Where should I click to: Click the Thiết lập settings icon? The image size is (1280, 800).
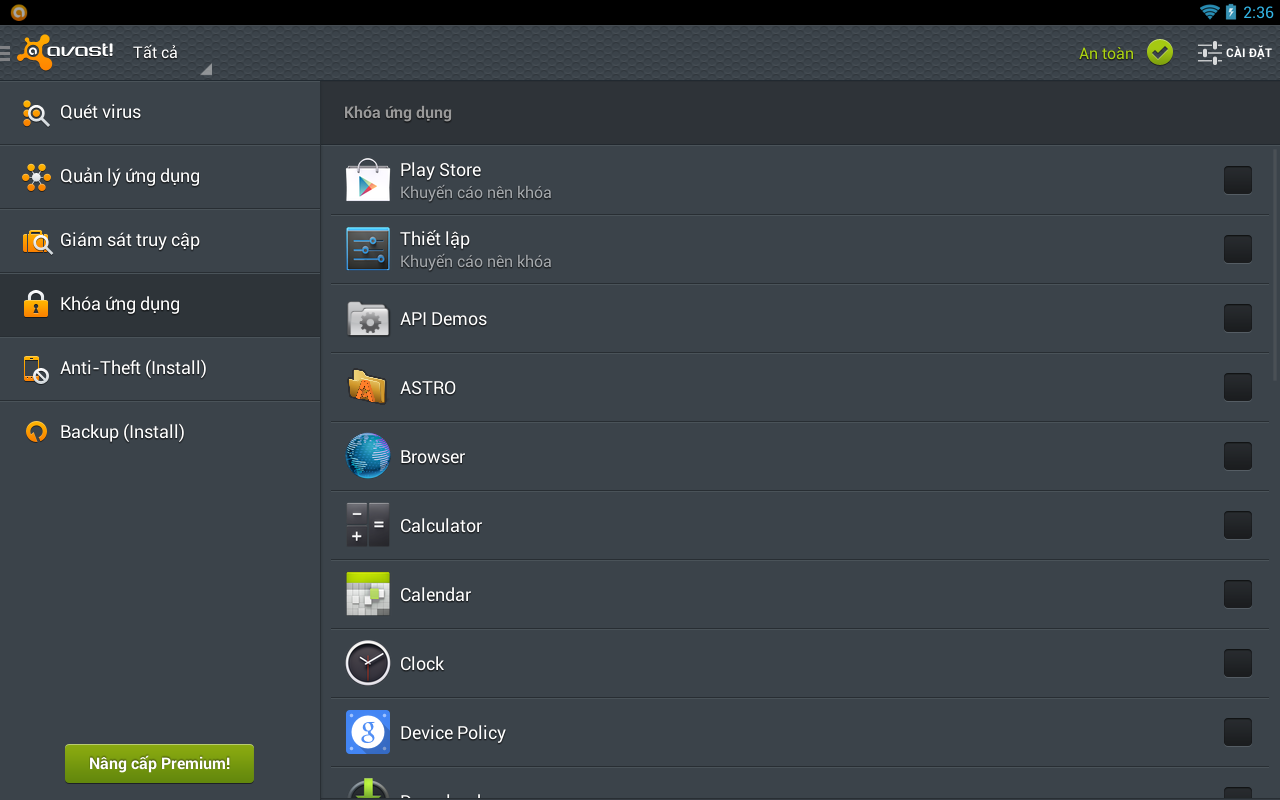click(368, 249)
